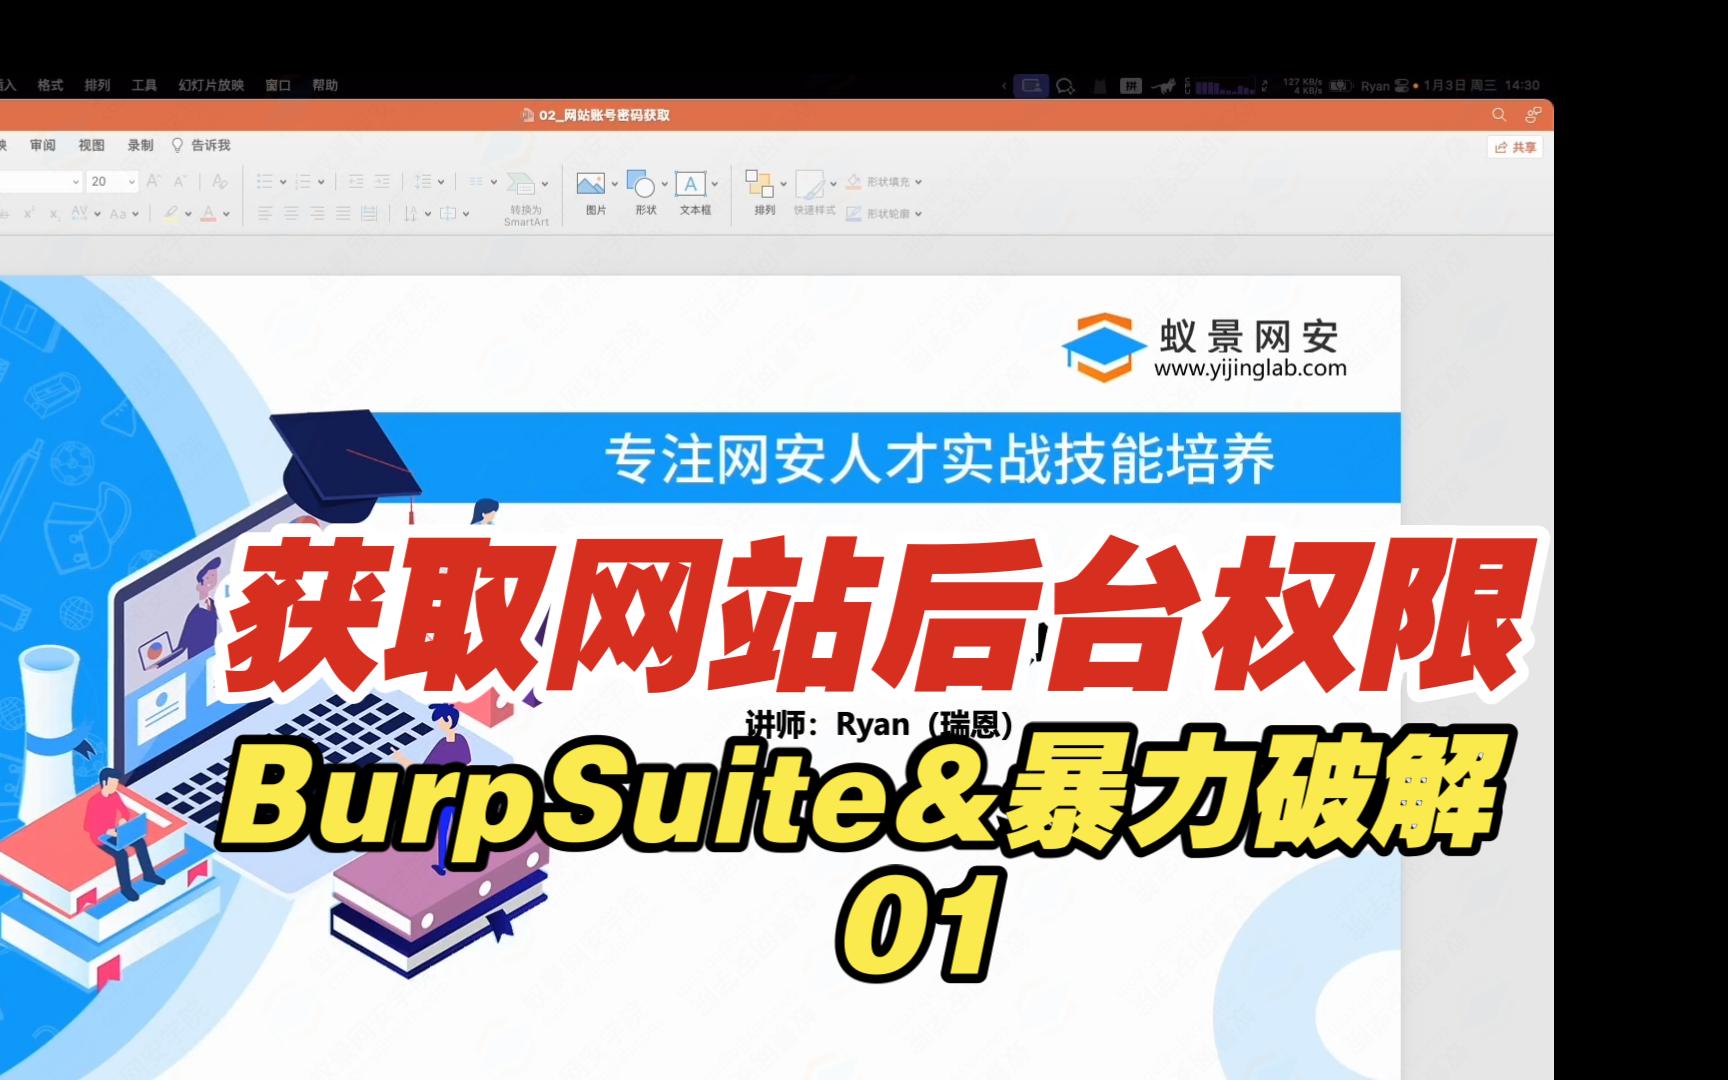
Task: Click the align text vertical icon
Action: 448,213
